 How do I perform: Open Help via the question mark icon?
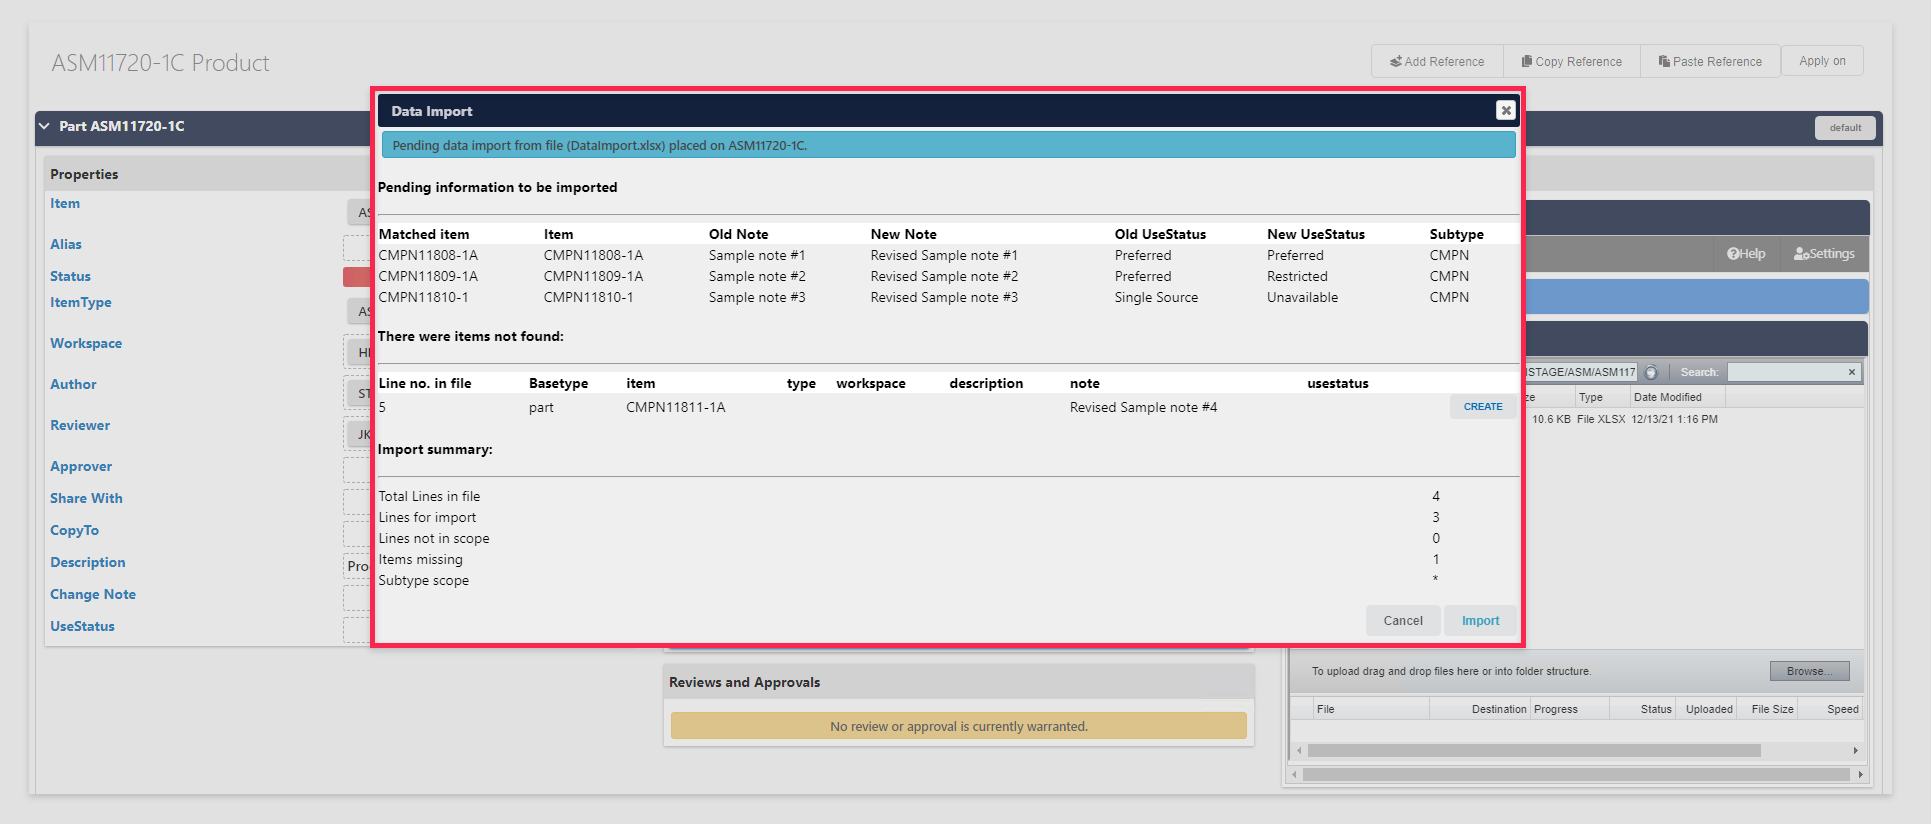coord(1746,254)
